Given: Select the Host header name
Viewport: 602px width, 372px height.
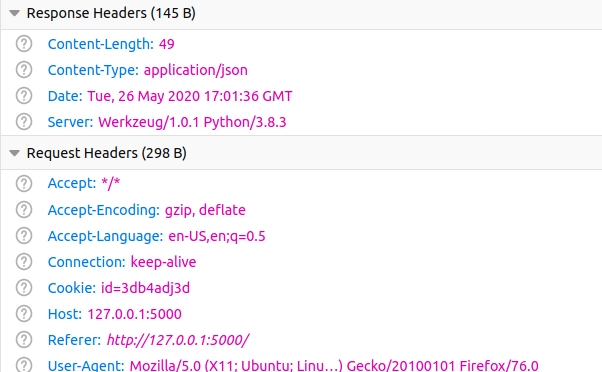Looking at the screenshot, I should pos(65,314).
